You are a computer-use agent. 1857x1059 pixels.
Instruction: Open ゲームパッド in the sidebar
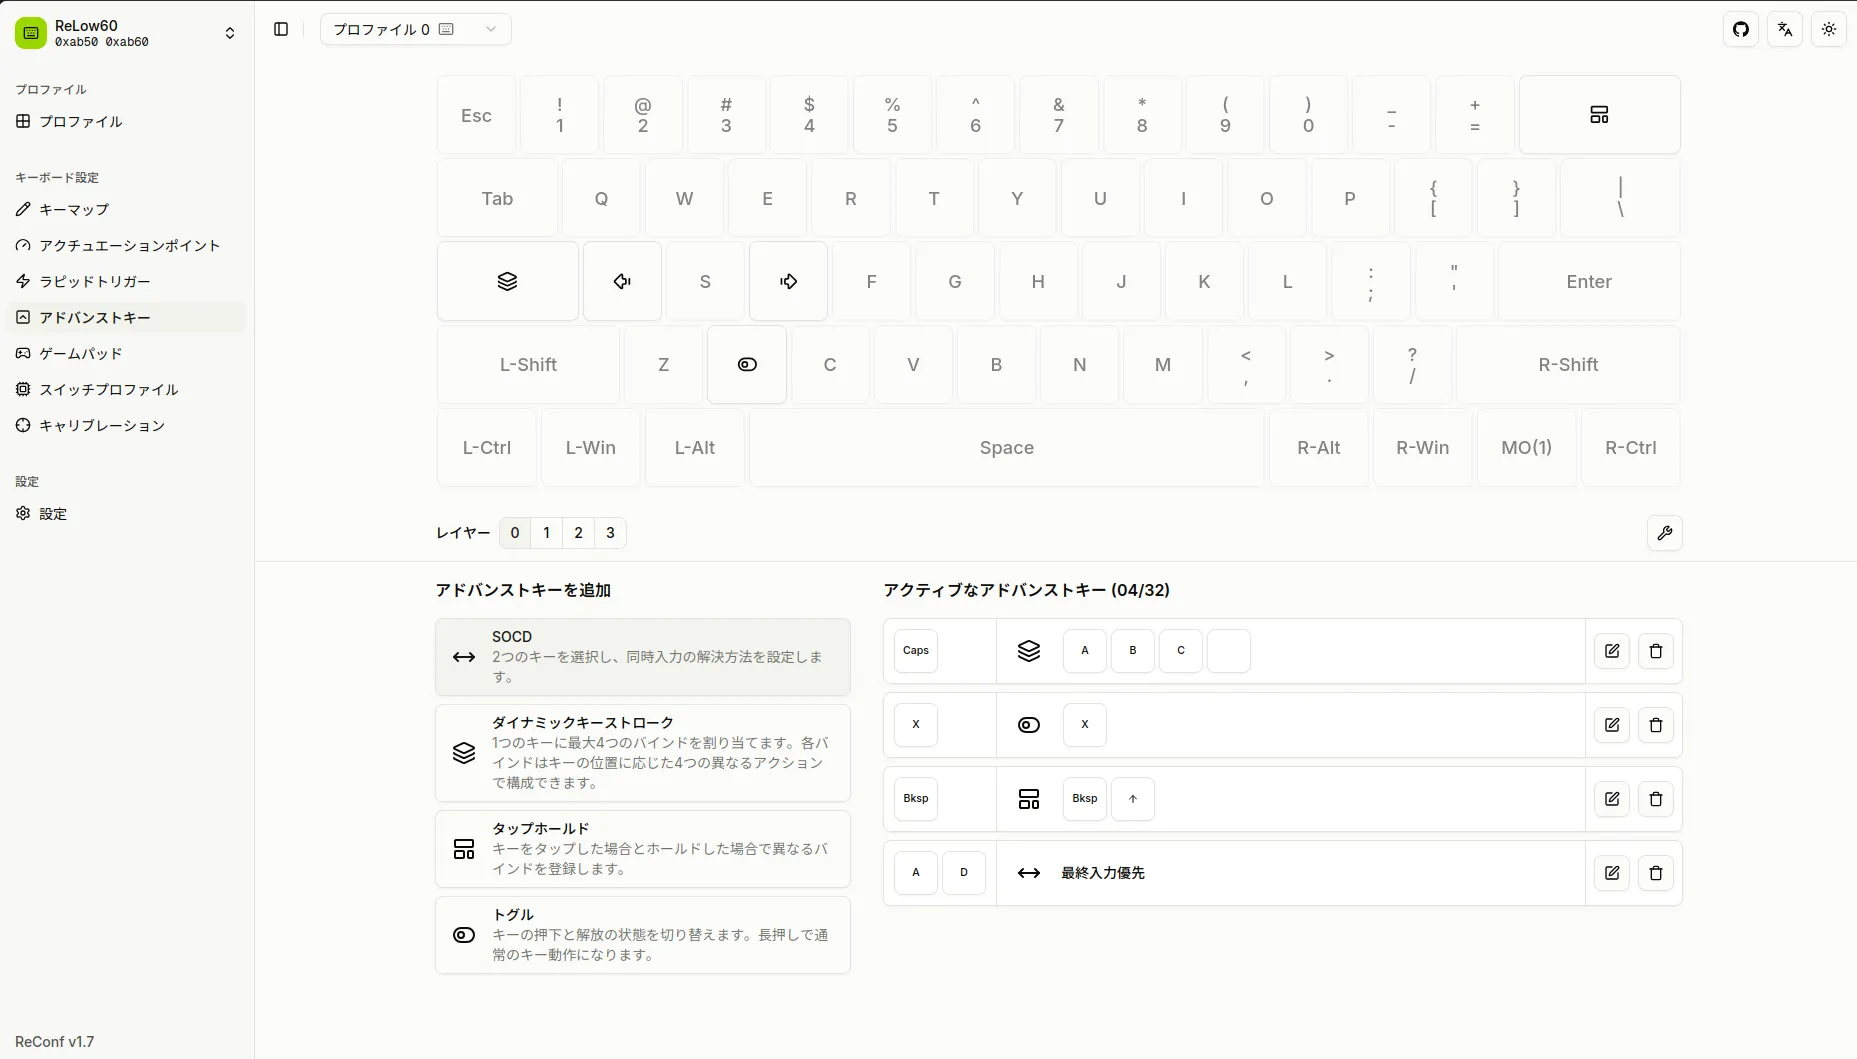(x=126, y=353)
